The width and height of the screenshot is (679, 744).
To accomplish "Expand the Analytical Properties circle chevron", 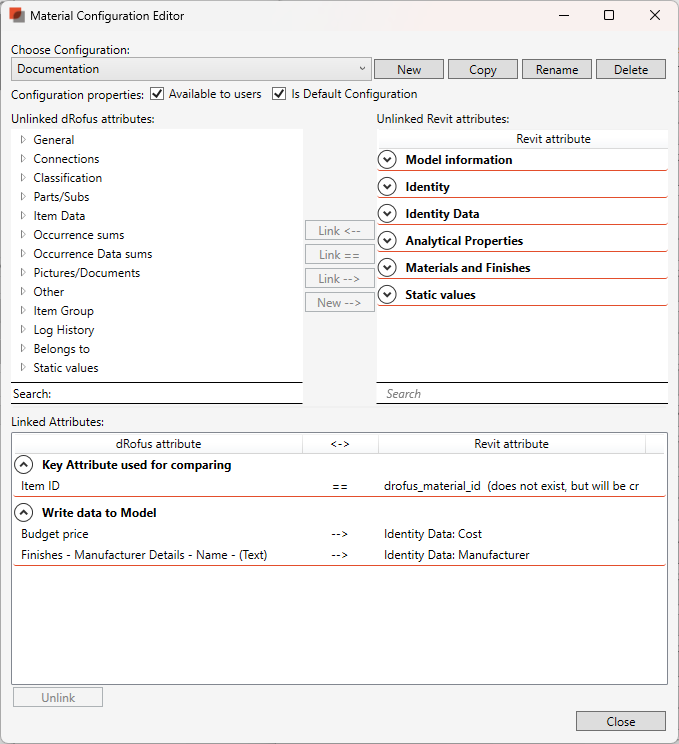I will (x=388, y=241).
